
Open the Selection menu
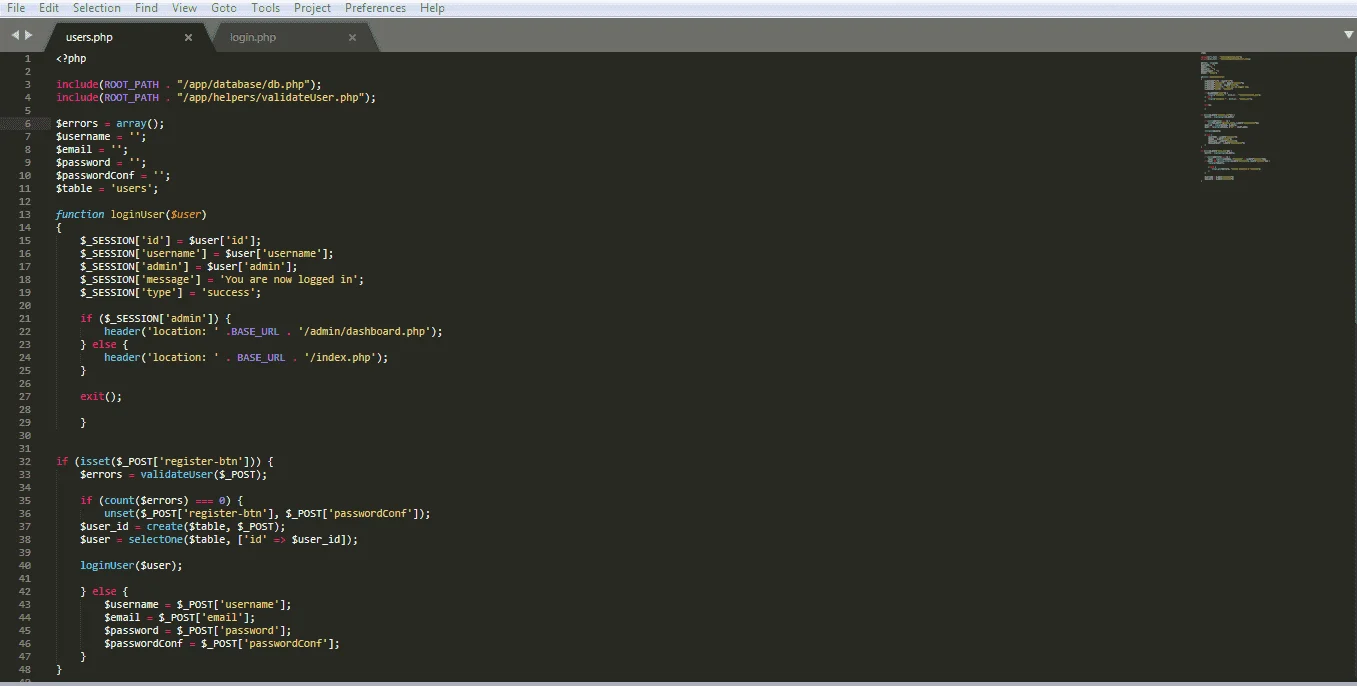point(97,8)
